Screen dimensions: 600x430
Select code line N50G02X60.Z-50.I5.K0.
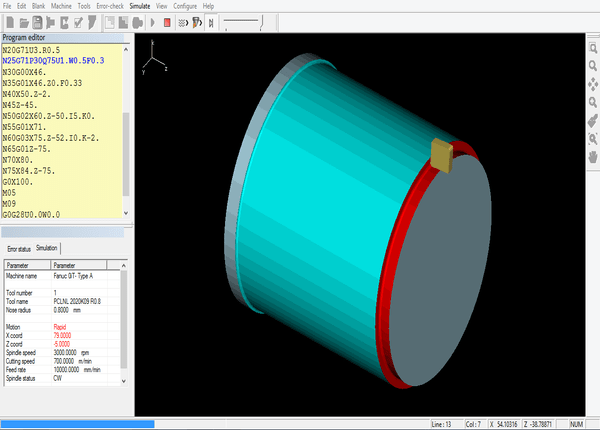pyautogui.click(x=49, y=116)
